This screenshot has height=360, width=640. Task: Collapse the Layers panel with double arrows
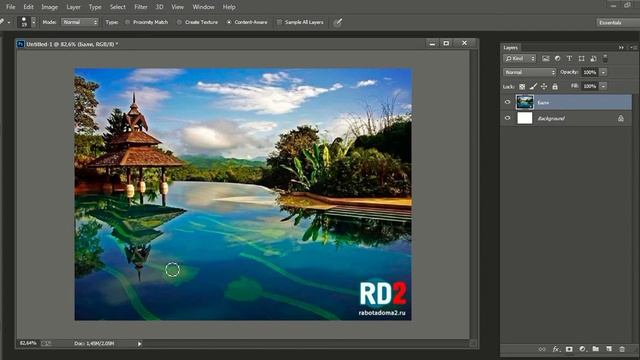(x=621, y=48)
